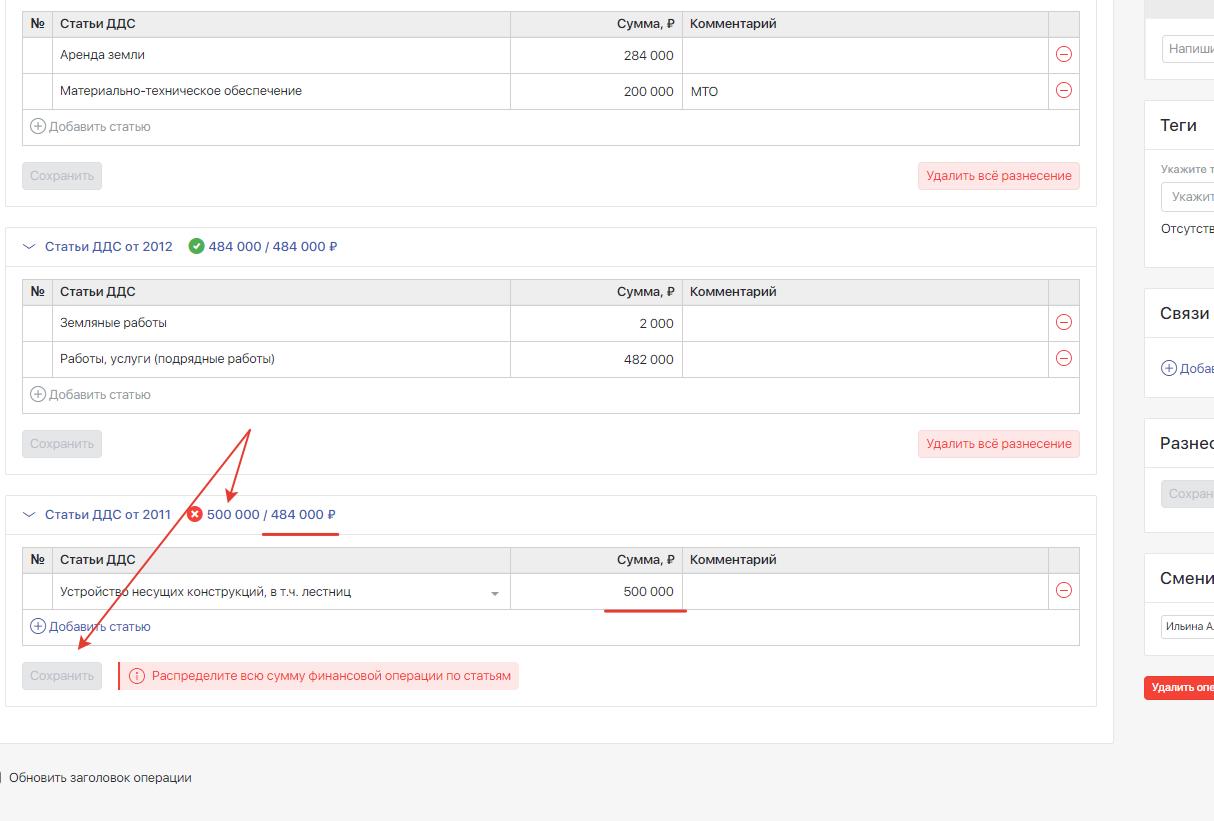The height and width of the screenshot is (821, 1214).
Task: Click the green check icon near 484 000
Action: point(196,247)
